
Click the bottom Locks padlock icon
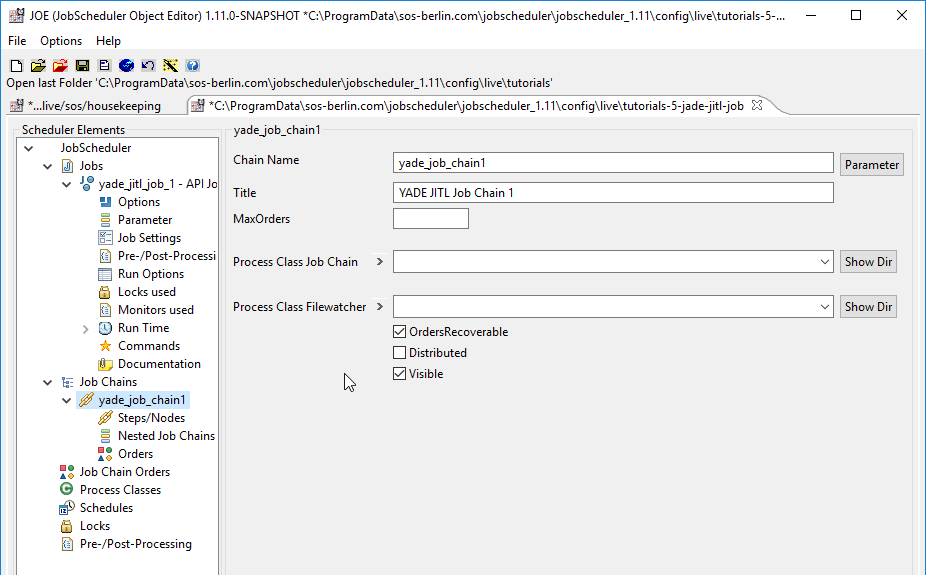pyautogui.click(x=67, y=526)
